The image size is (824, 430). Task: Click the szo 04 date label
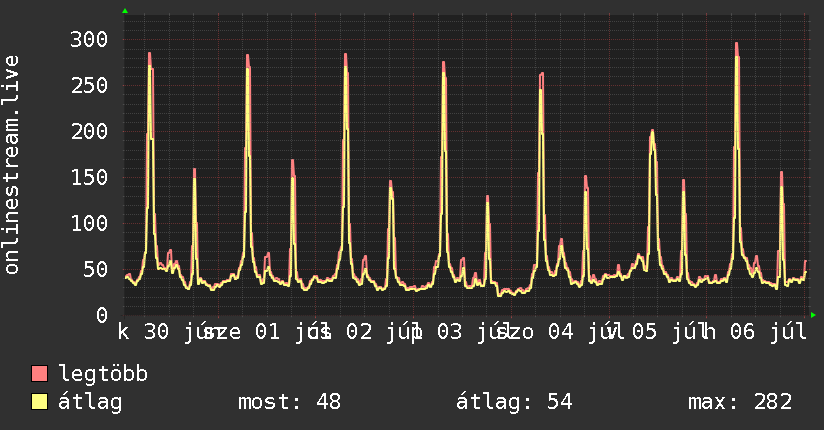click(x=534, y=332)
